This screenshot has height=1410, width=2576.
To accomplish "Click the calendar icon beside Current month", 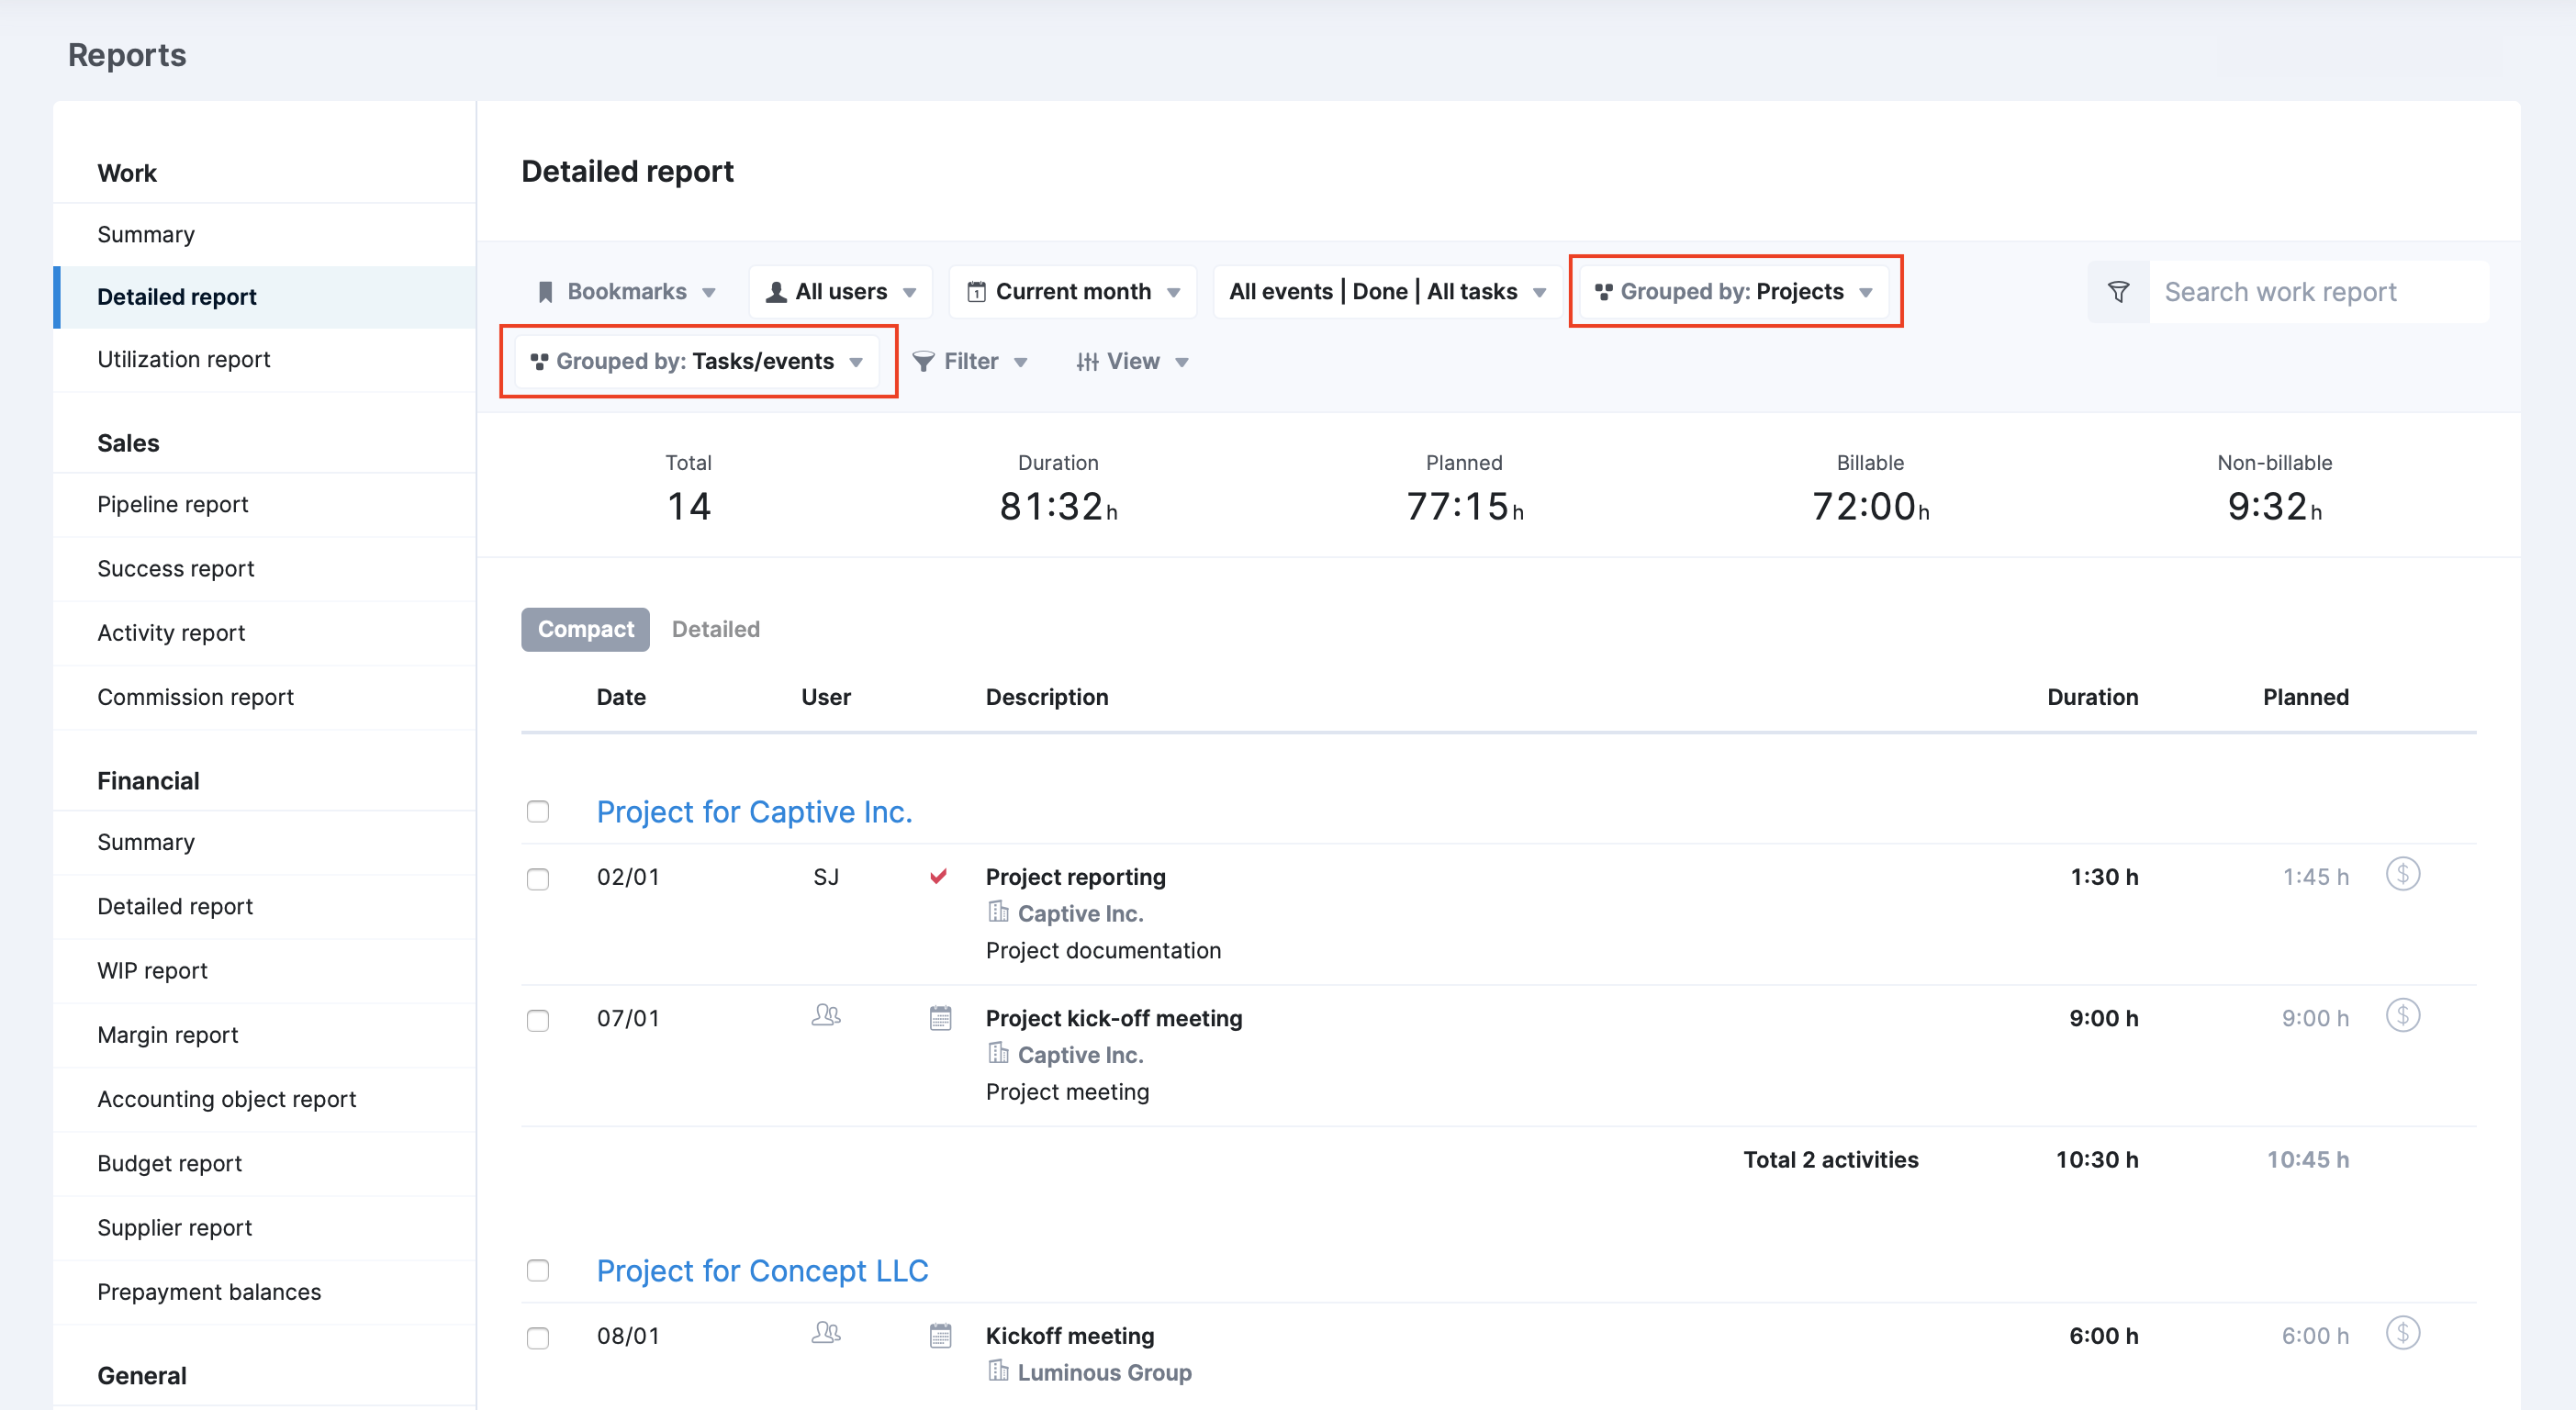I will coord(977,292).
